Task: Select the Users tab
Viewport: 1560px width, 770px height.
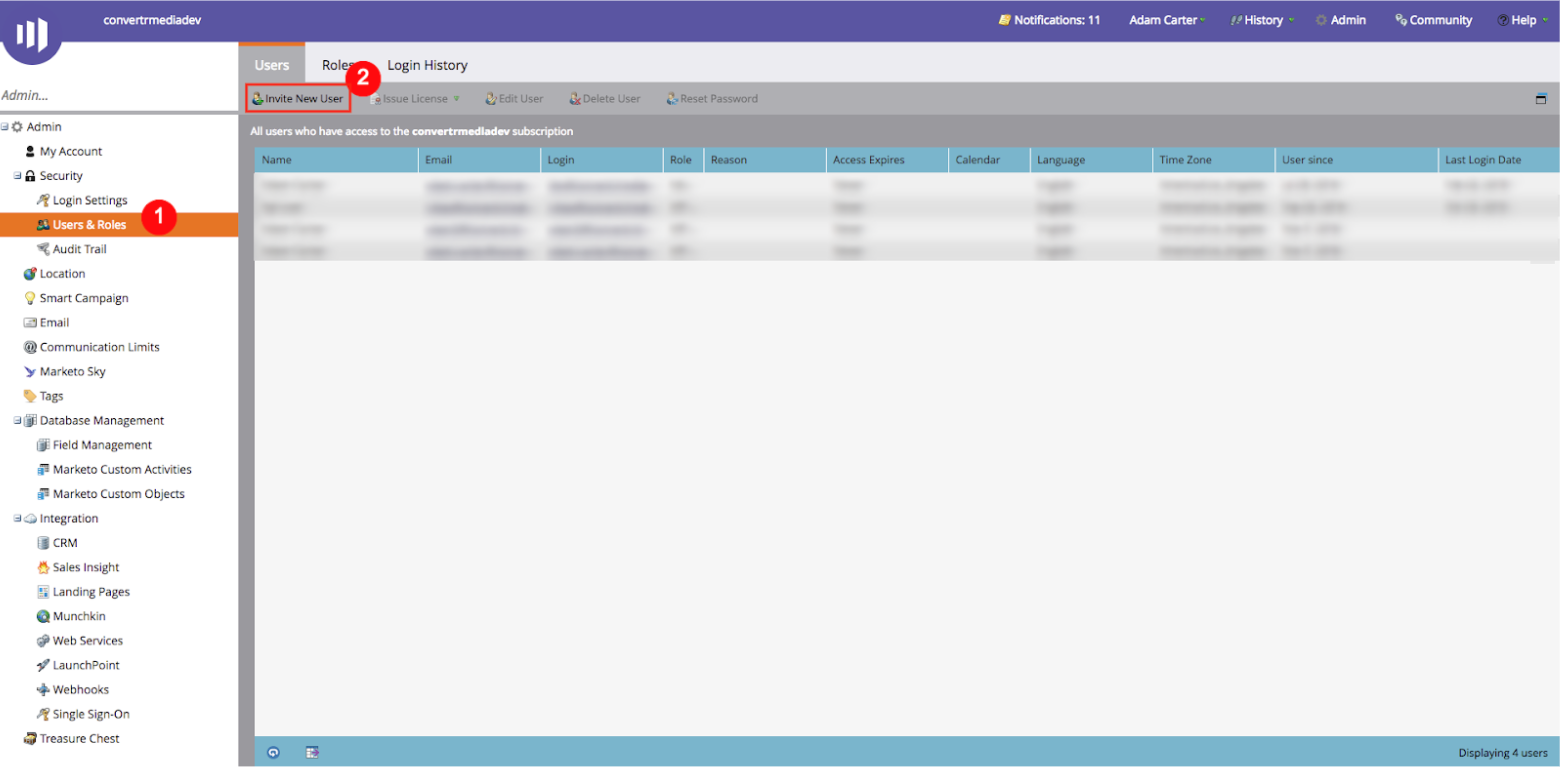Action: (x=272, y=65)
